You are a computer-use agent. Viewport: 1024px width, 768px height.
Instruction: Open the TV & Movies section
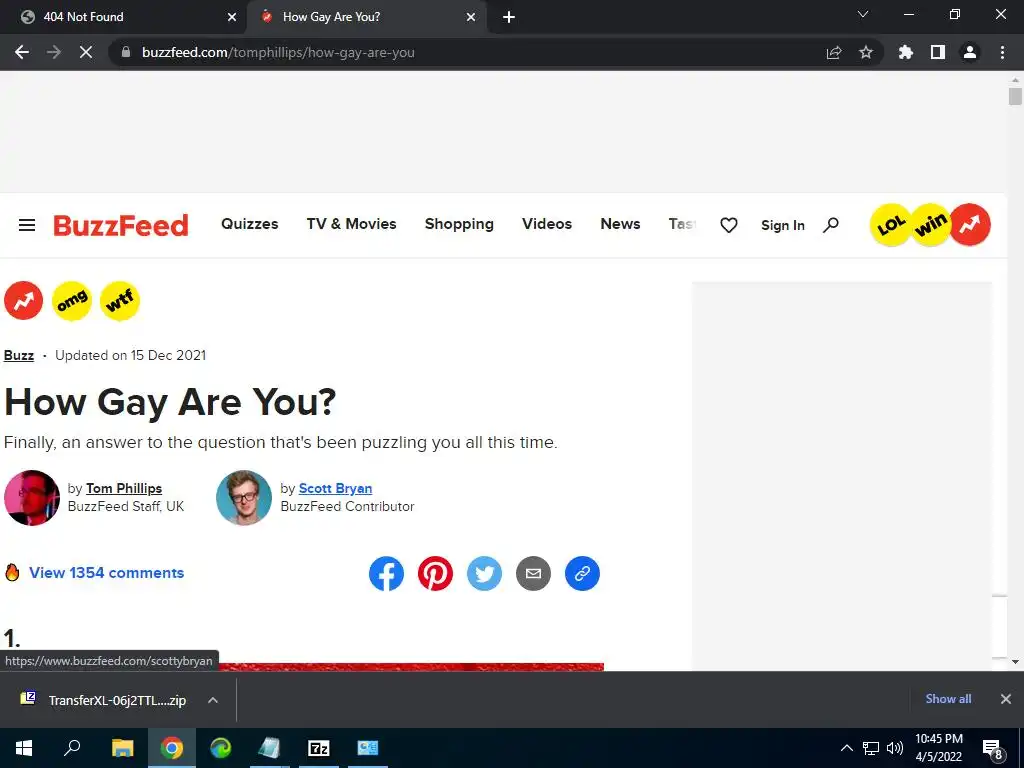(351, 224)
